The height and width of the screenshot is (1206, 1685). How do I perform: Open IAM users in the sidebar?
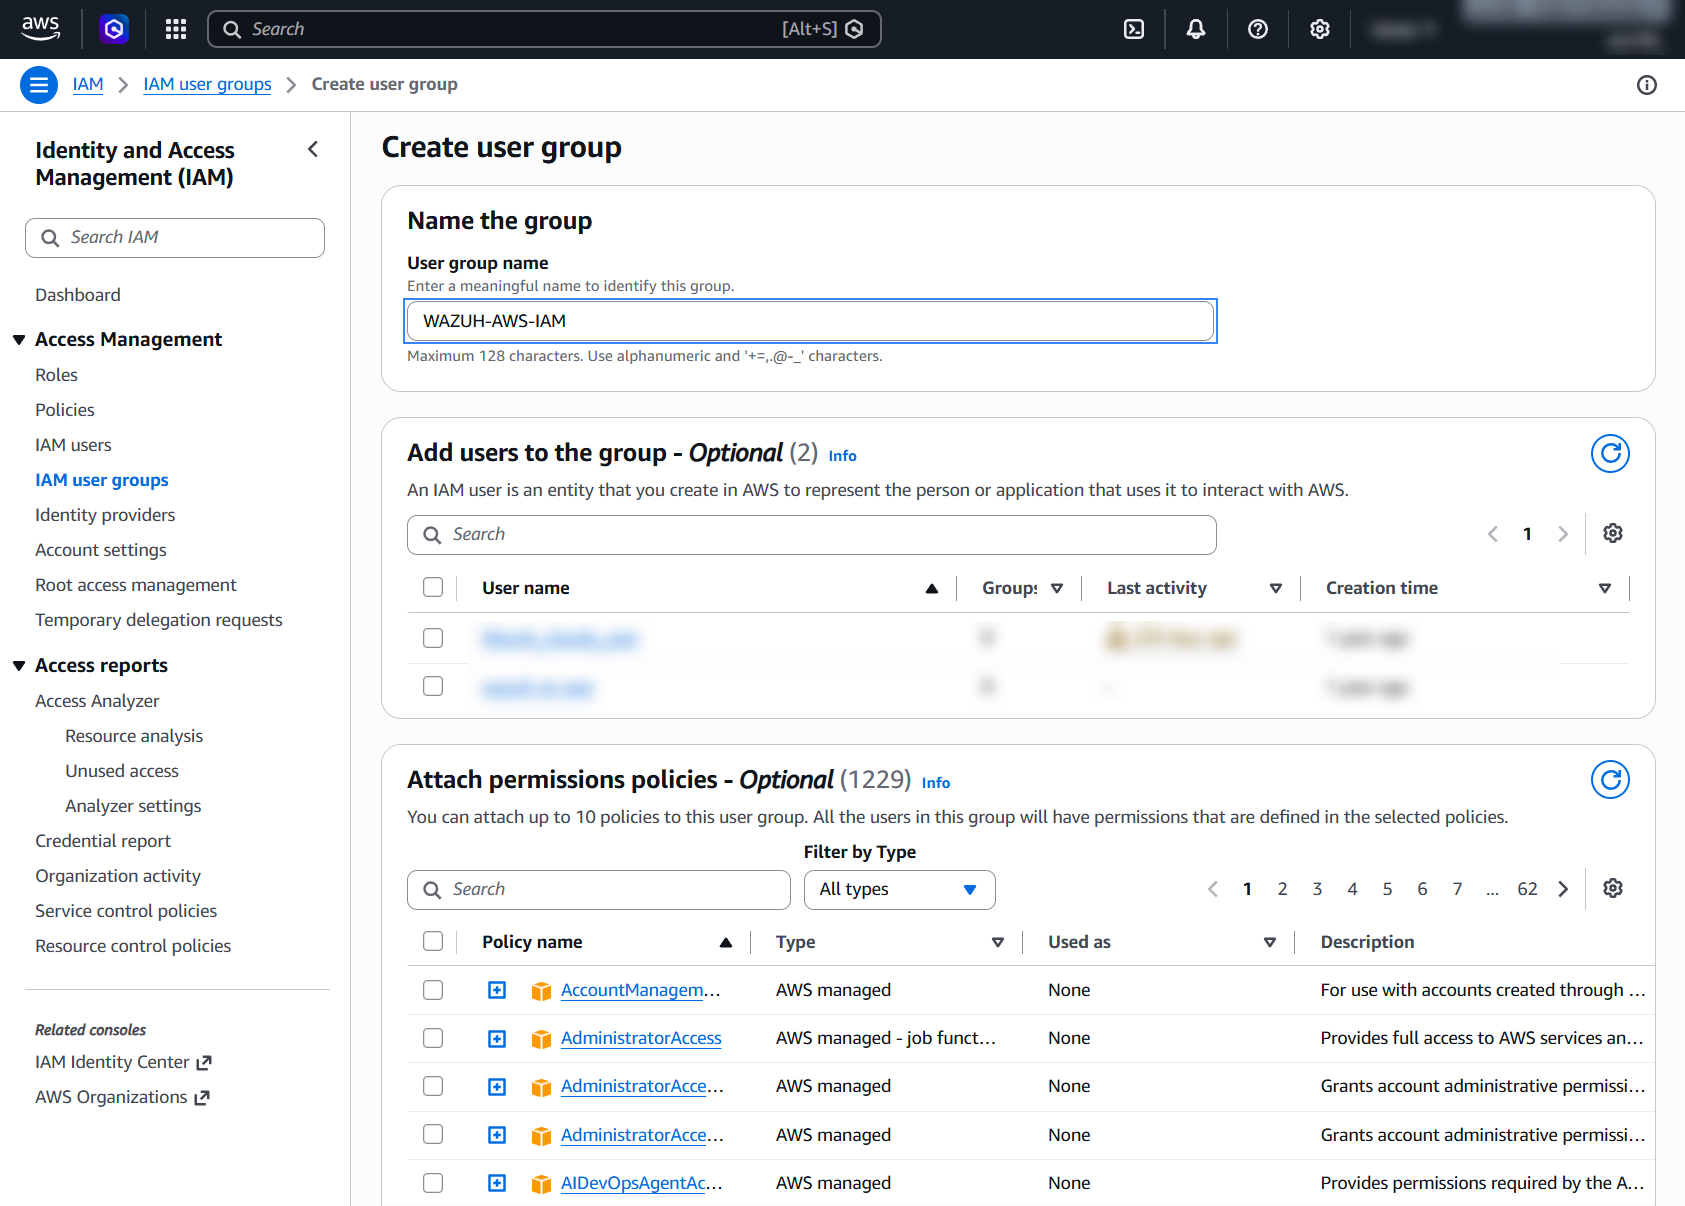coord(73,445)
